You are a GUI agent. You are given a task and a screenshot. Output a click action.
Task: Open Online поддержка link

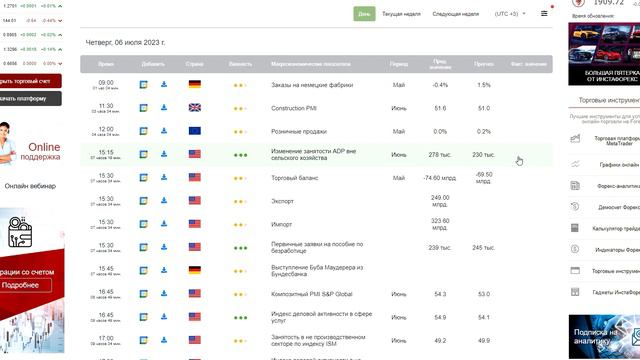40,151
